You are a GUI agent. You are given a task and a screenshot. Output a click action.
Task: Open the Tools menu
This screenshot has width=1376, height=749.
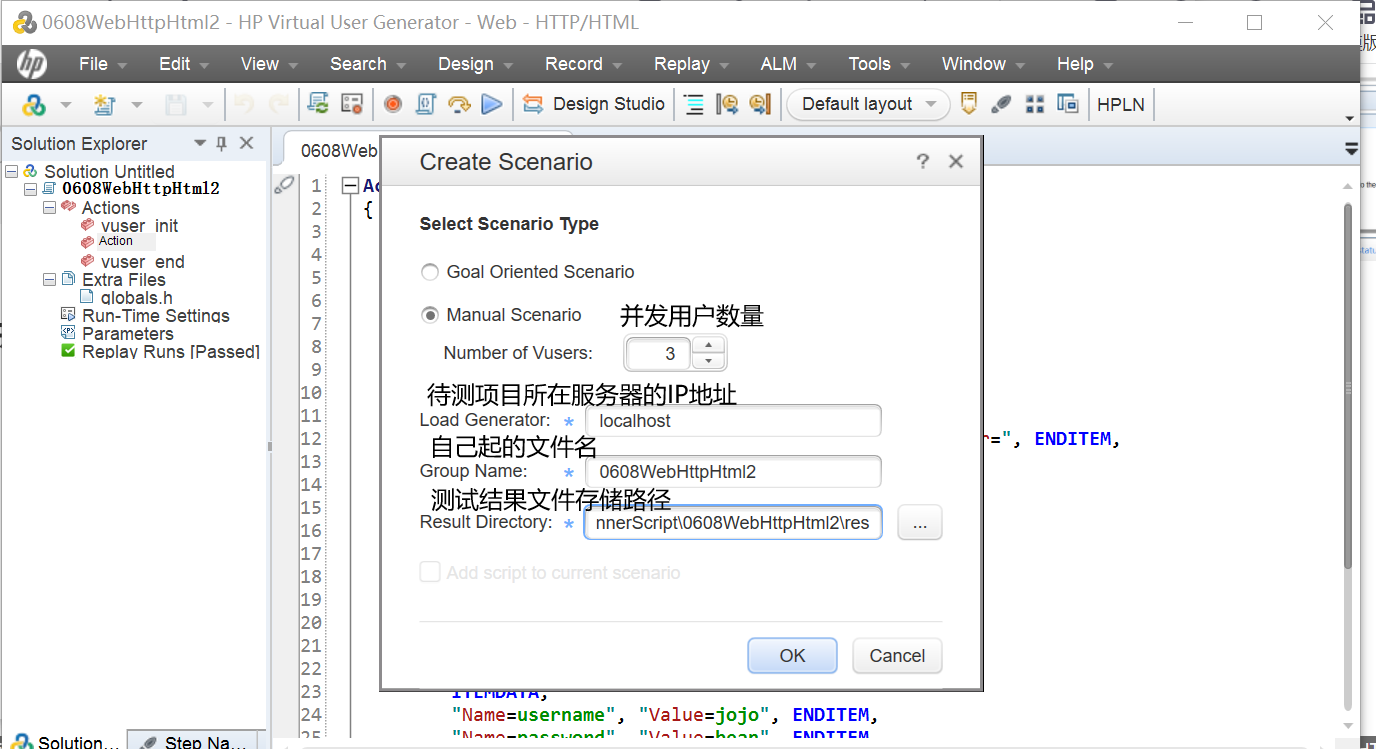point(879,64)
